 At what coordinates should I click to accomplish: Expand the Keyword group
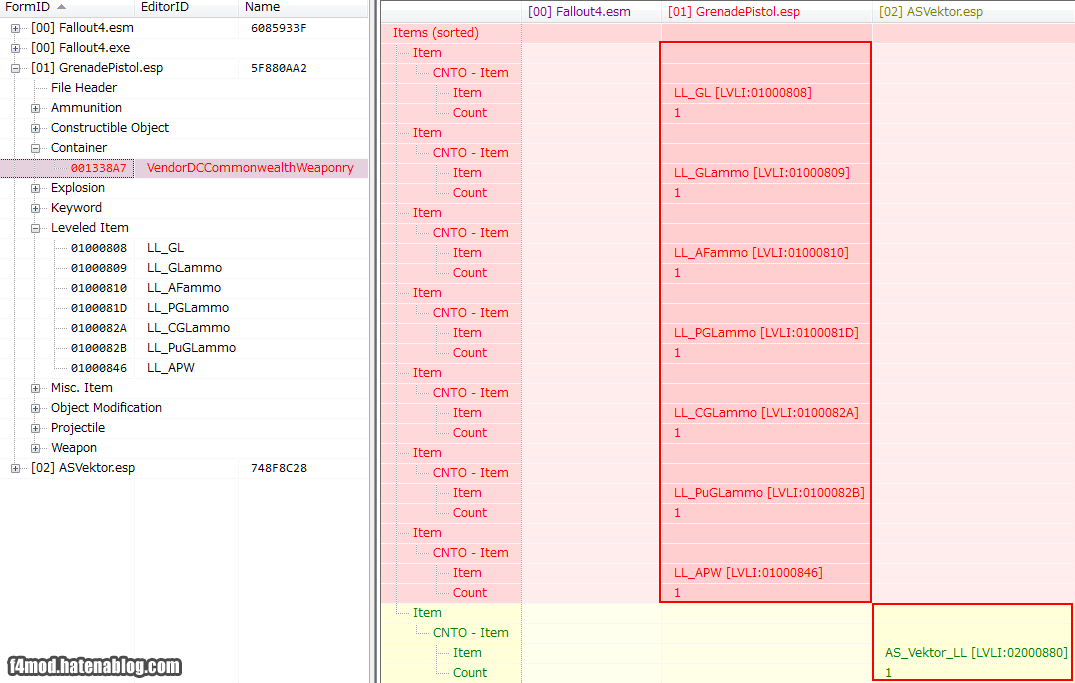pyautogui.click(x=35, y=208)
